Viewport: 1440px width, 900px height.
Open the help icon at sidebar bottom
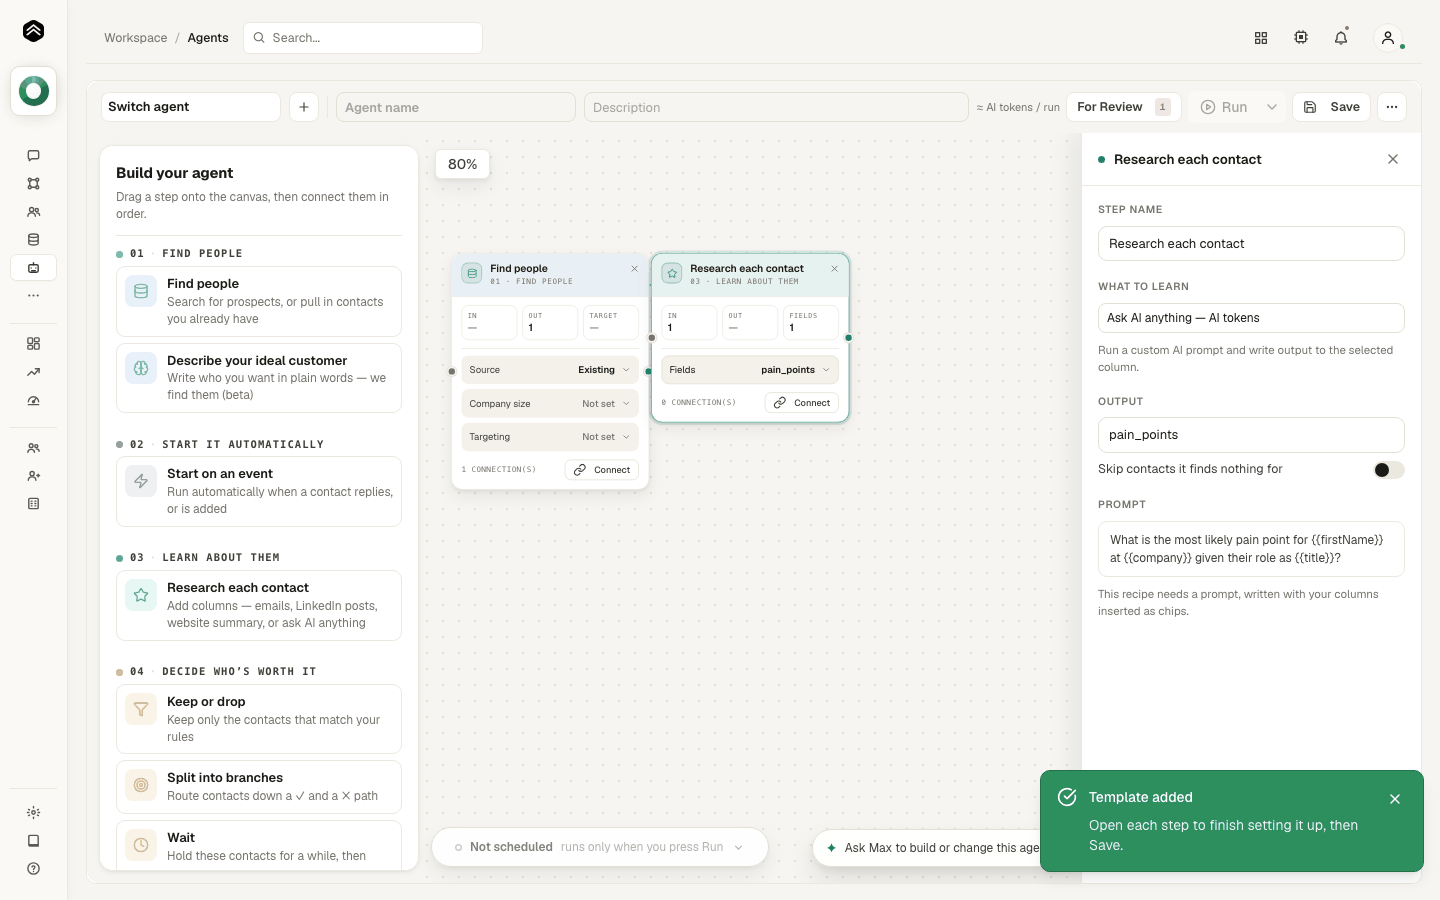tap(33, 869)
